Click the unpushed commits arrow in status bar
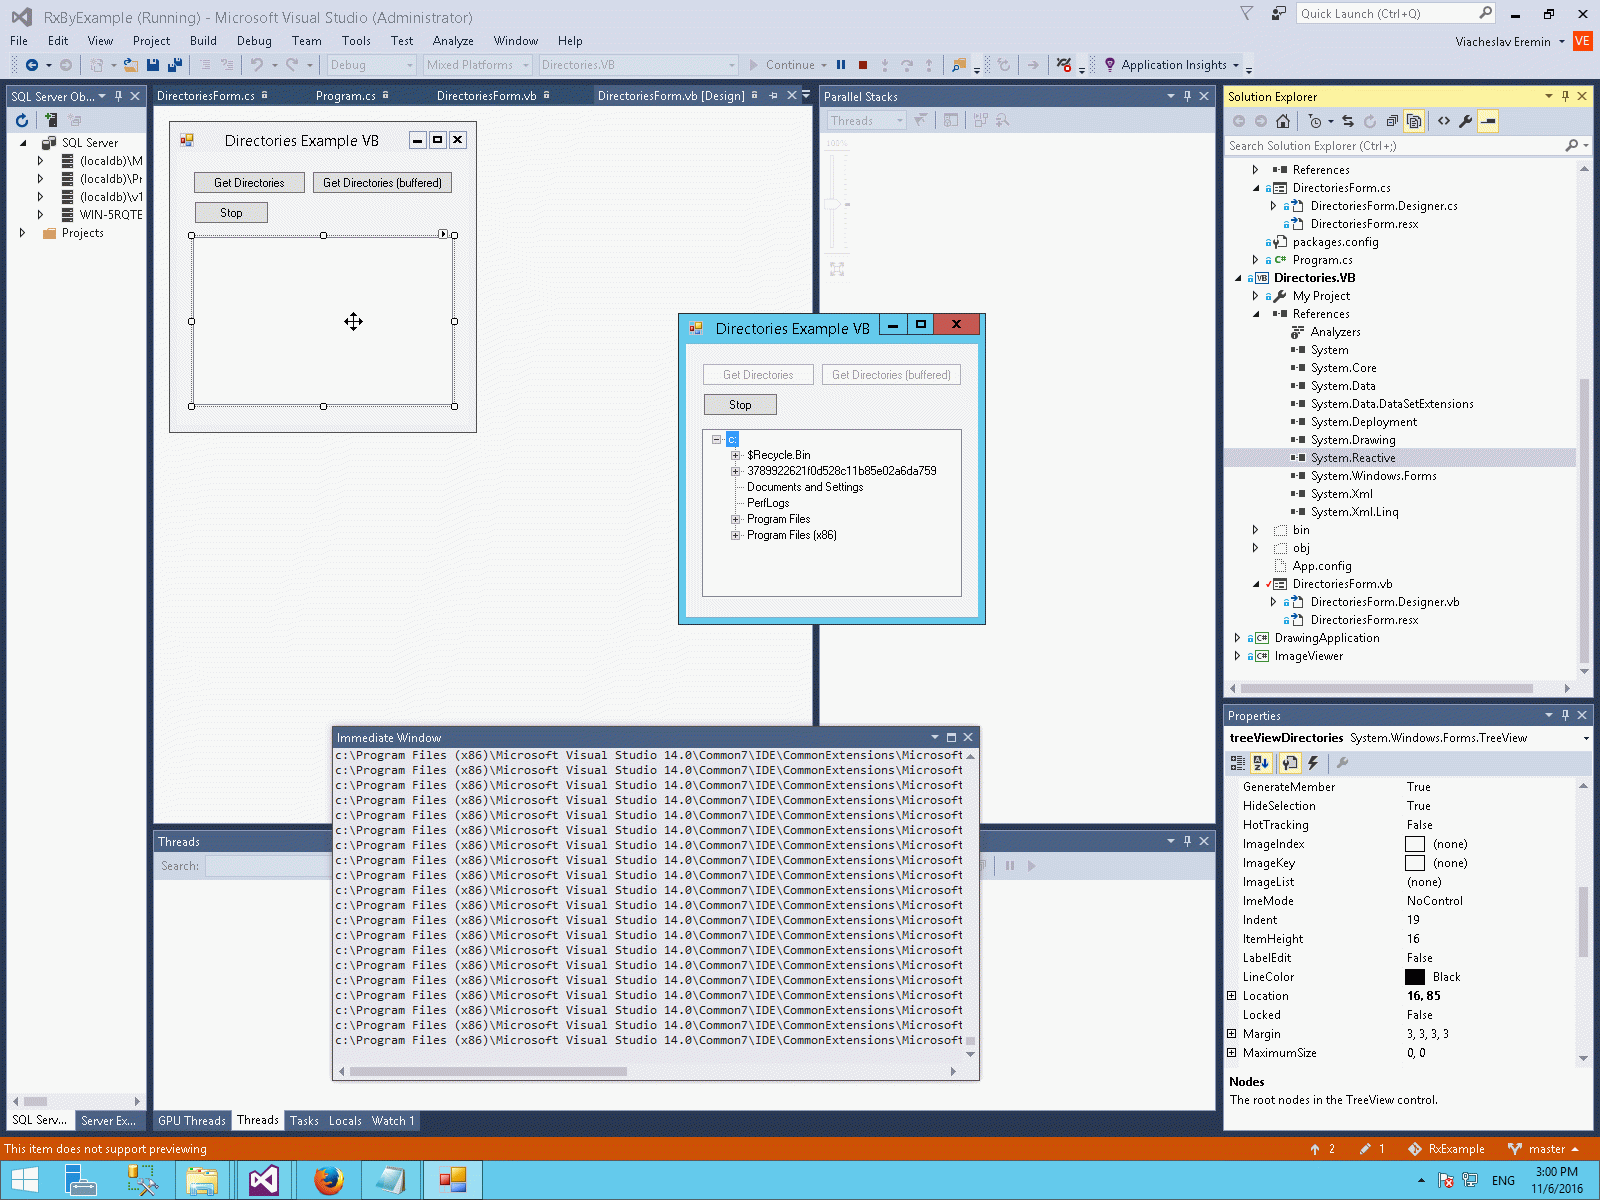Viewport: 1600px width, 1200px height. click(1315, 1149)
